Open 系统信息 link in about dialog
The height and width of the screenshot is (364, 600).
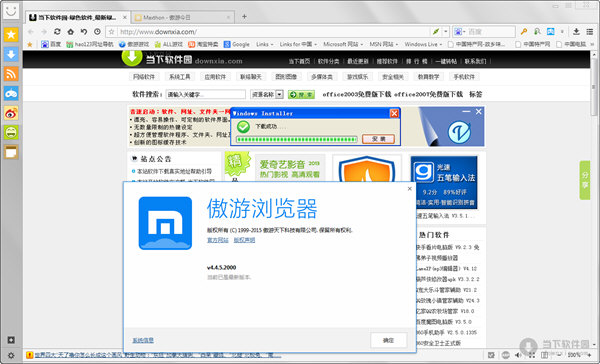point(143,340)
